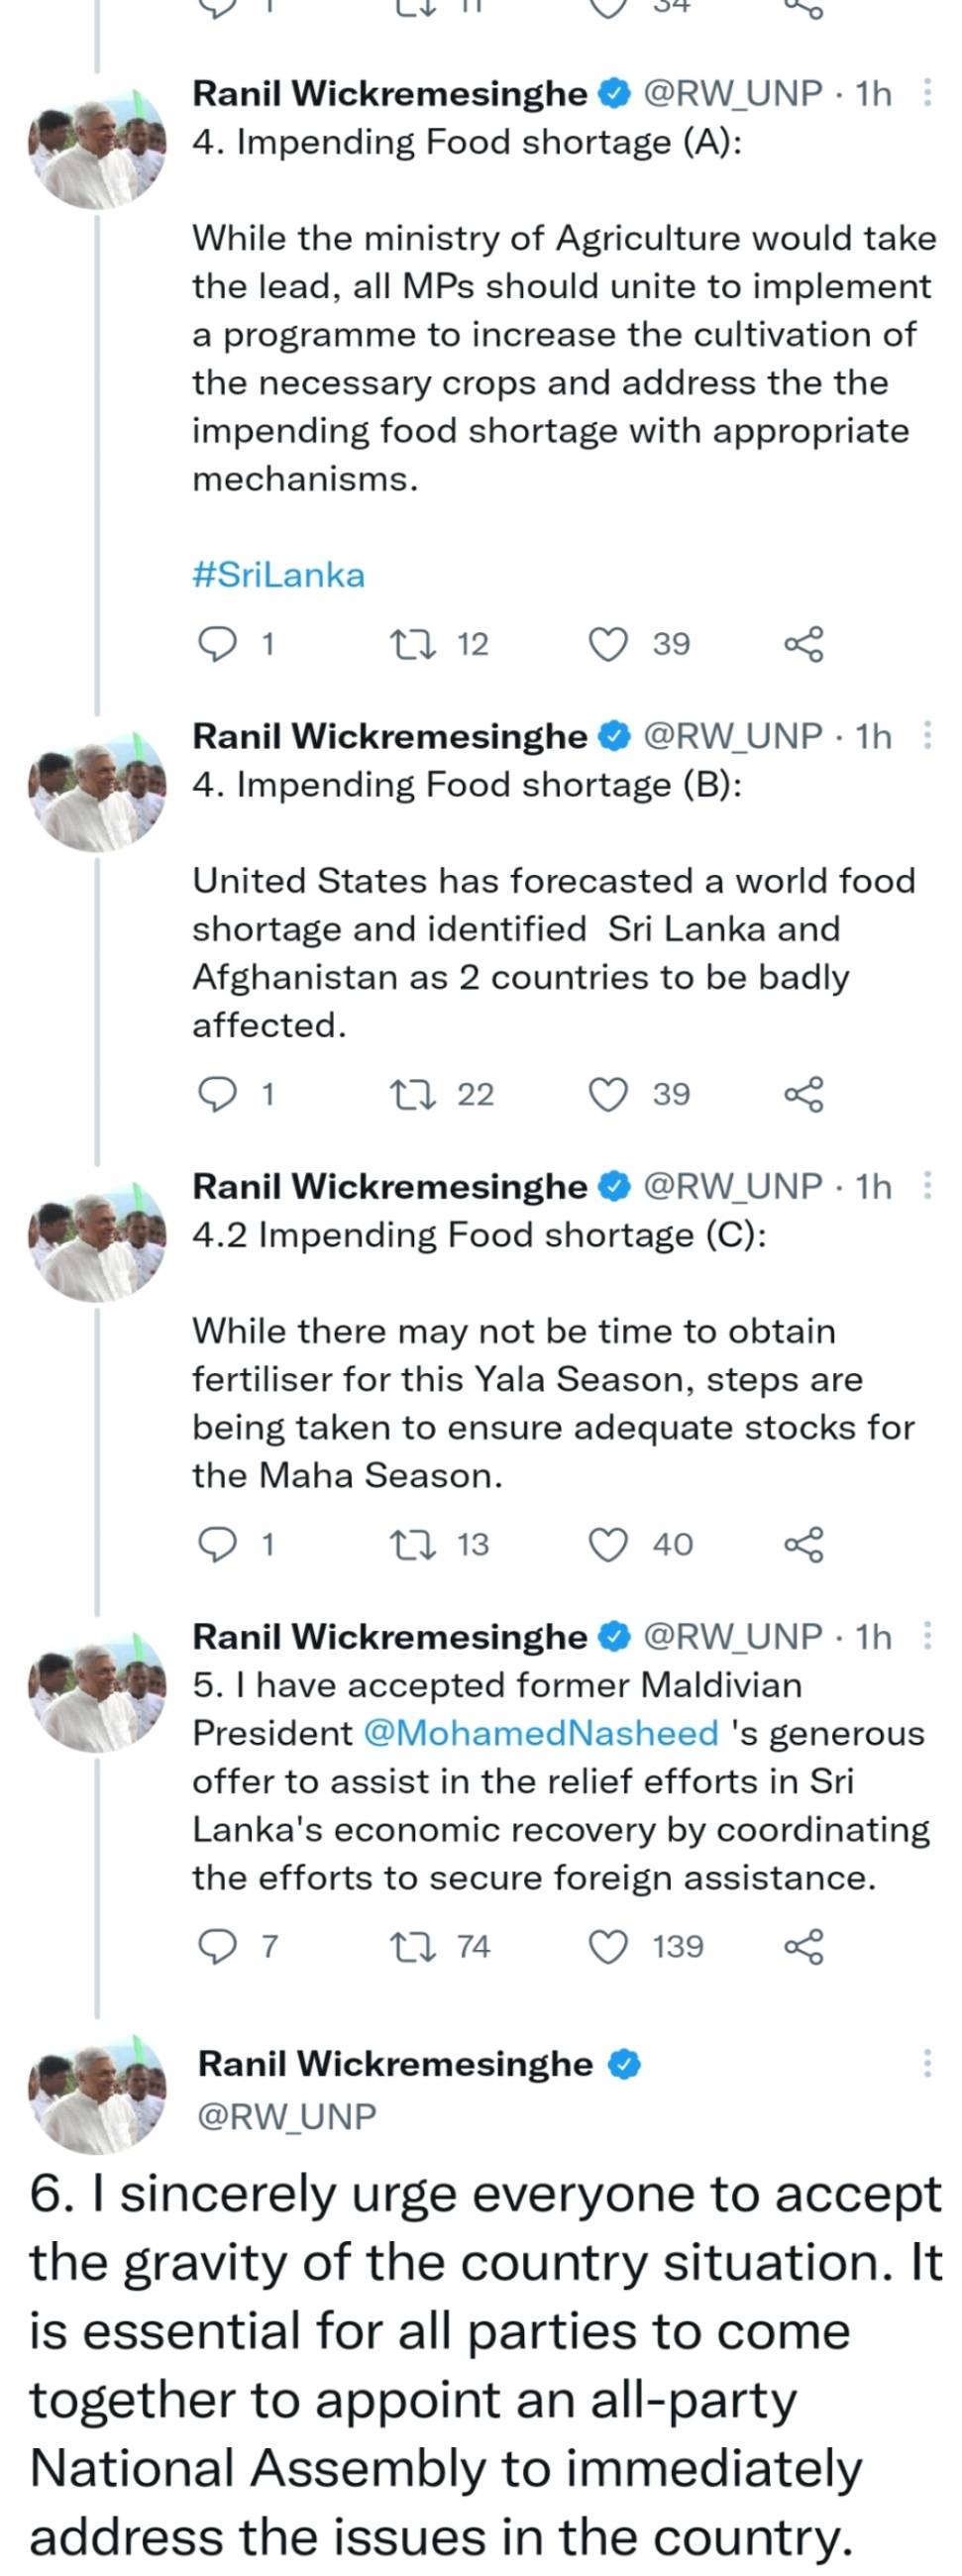The height and width of the screenshot is (2576, 962).
Task: Retweet the Maldivian President offer tweet
Action: click(412, 1946)
